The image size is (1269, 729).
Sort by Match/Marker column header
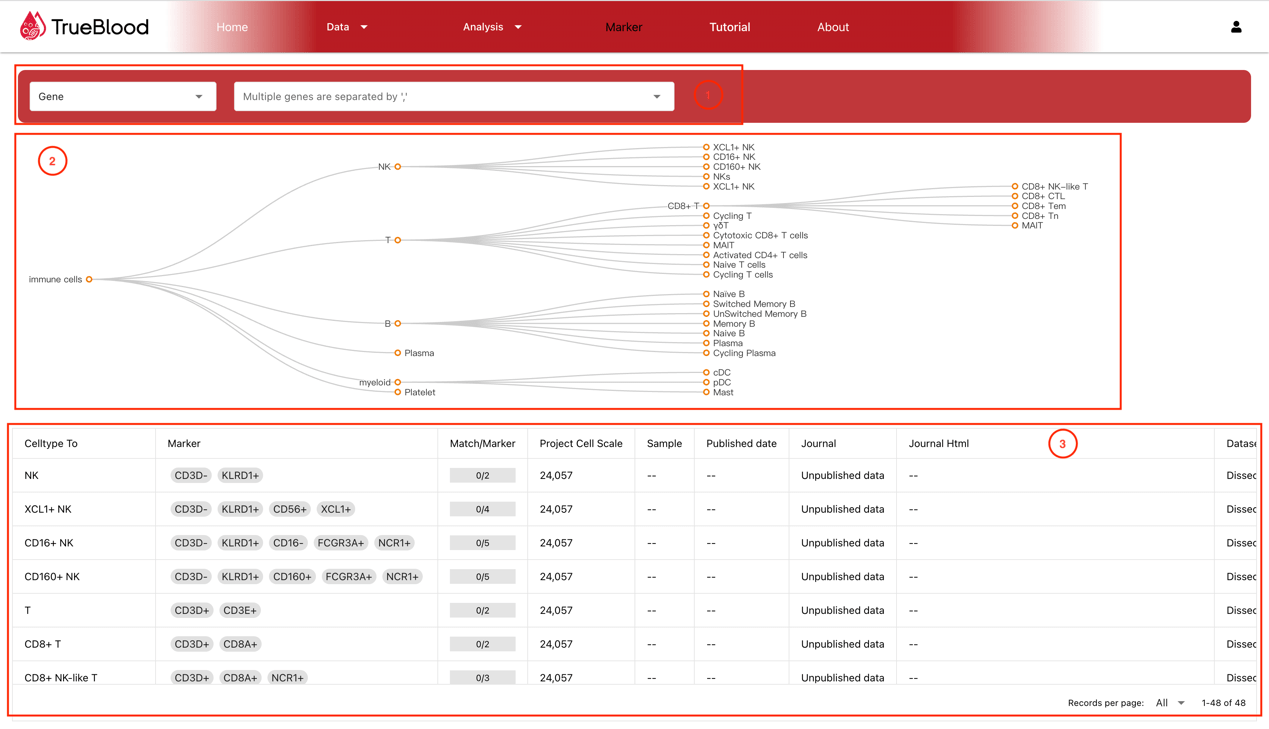tap(482, 443)
